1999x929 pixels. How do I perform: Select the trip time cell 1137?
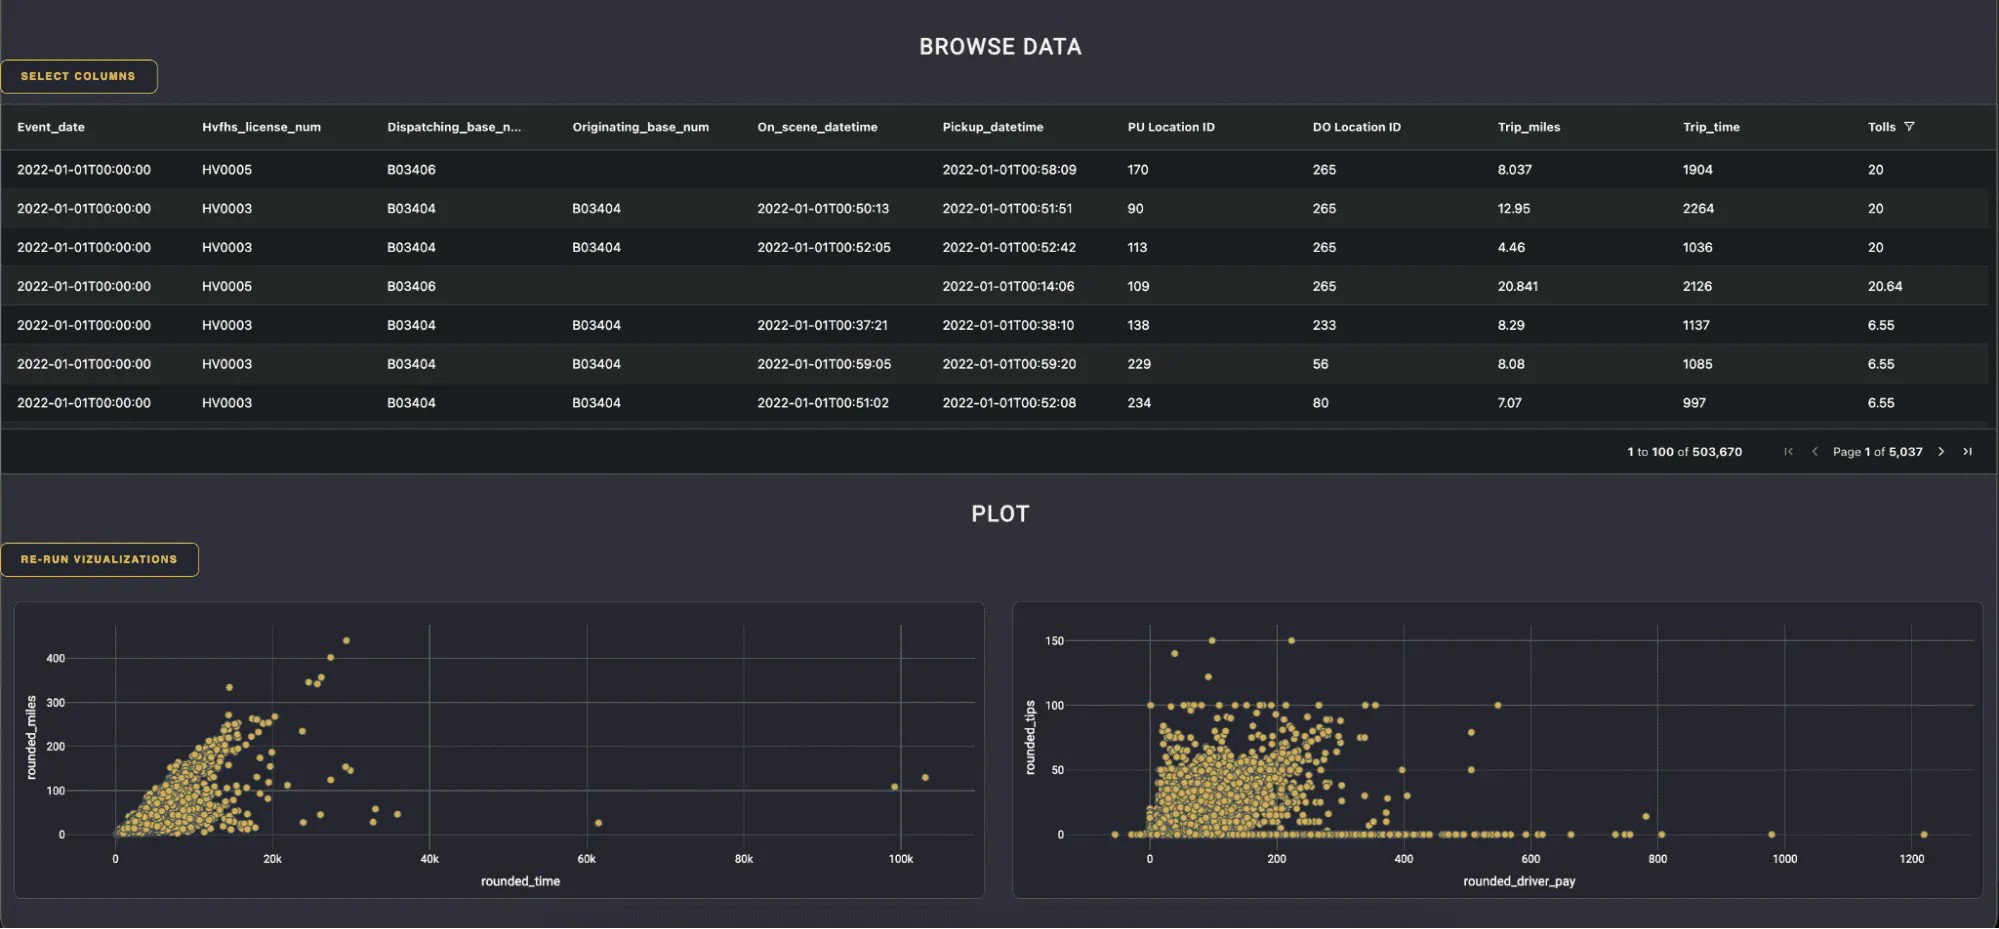click(1696, 326)
